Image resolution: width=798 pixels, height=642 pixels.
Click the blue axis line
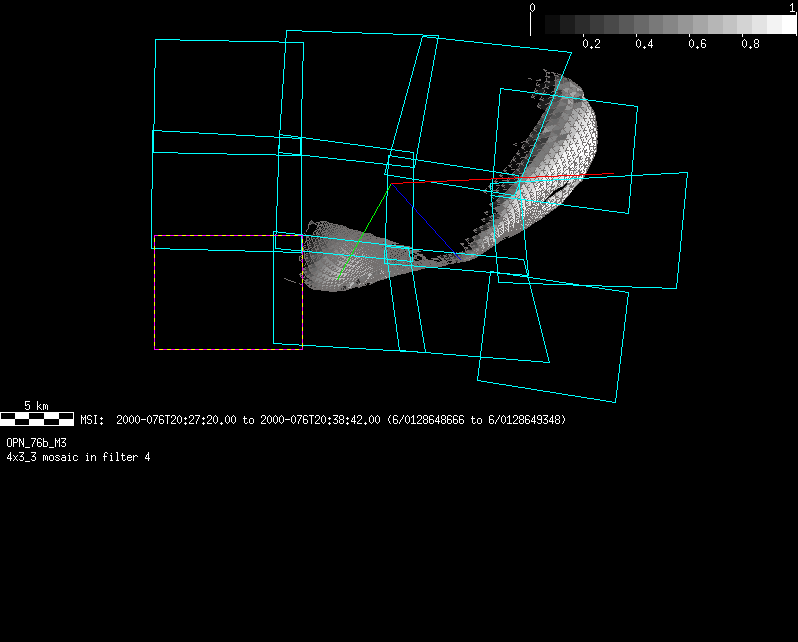422,218
